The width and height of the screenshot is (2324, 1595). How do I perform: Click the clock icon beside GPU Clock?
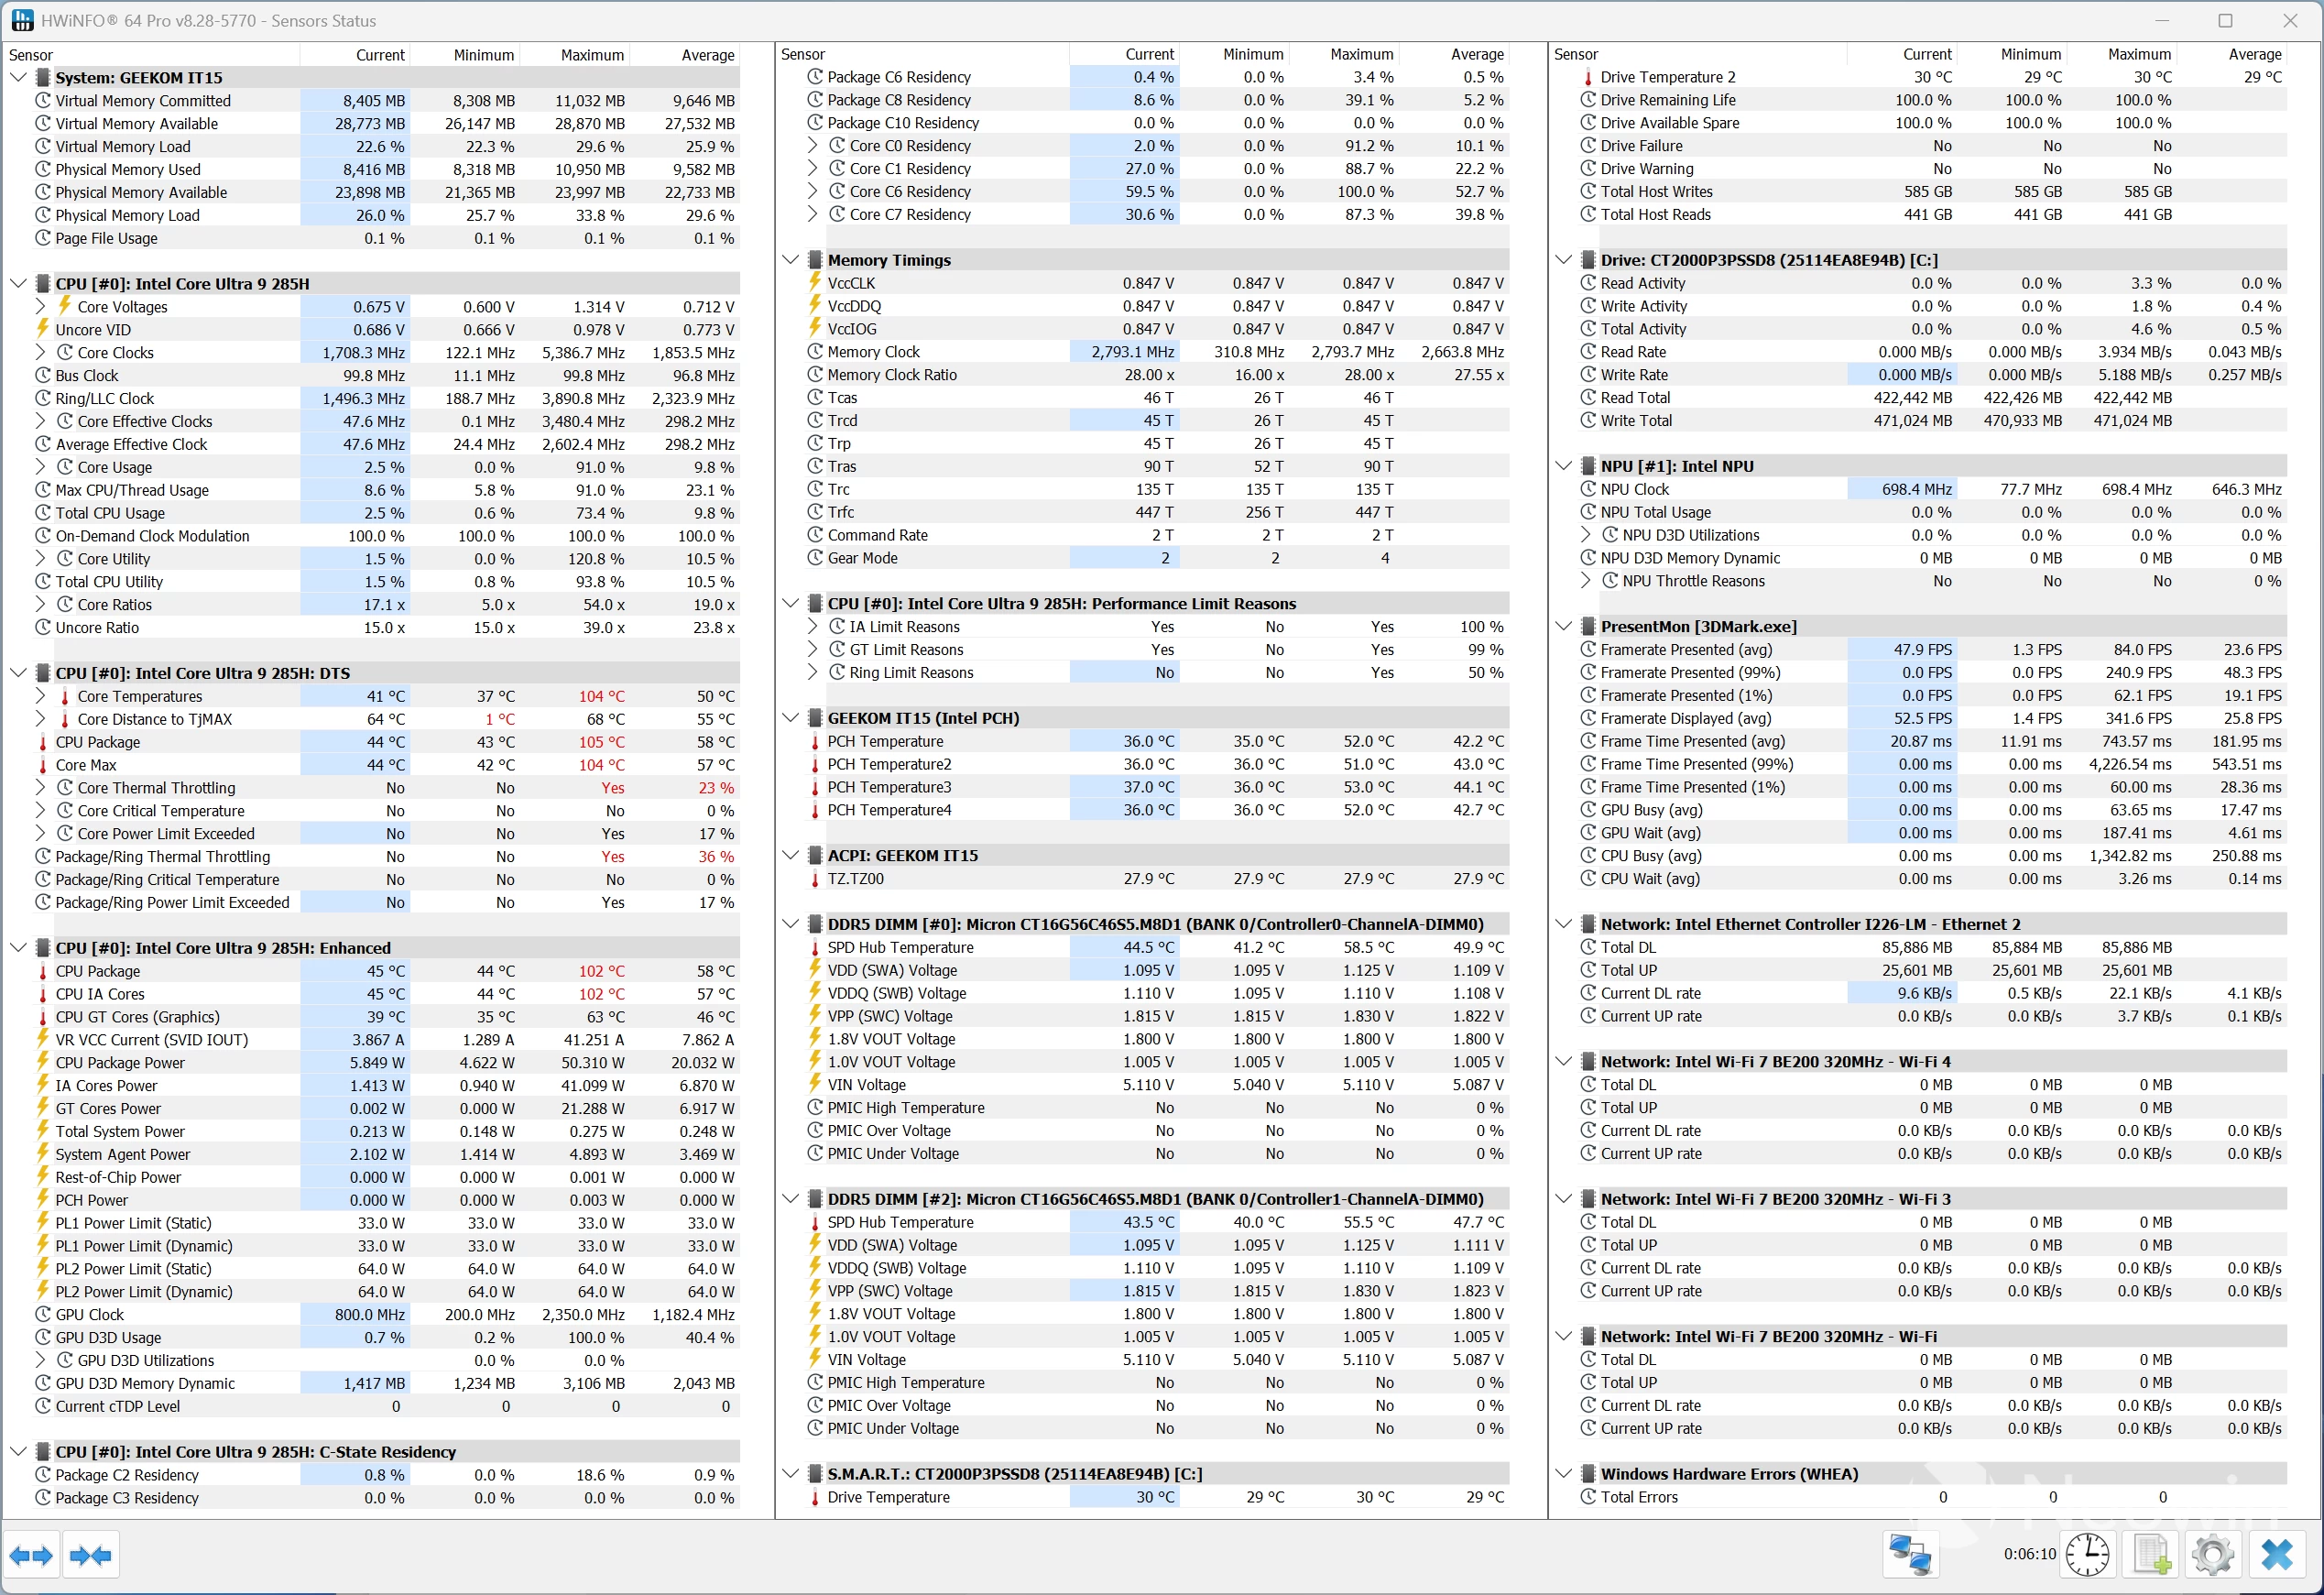(x=43, y=1315)
